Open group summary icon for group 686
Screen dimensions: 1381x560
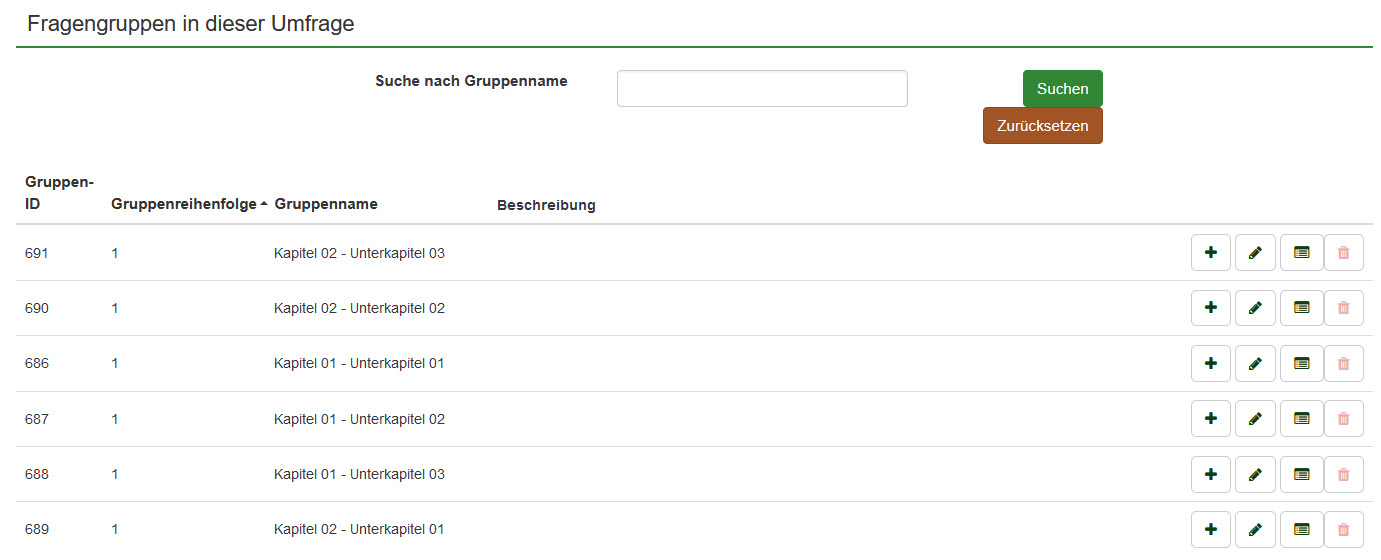tap(1301, 363)
